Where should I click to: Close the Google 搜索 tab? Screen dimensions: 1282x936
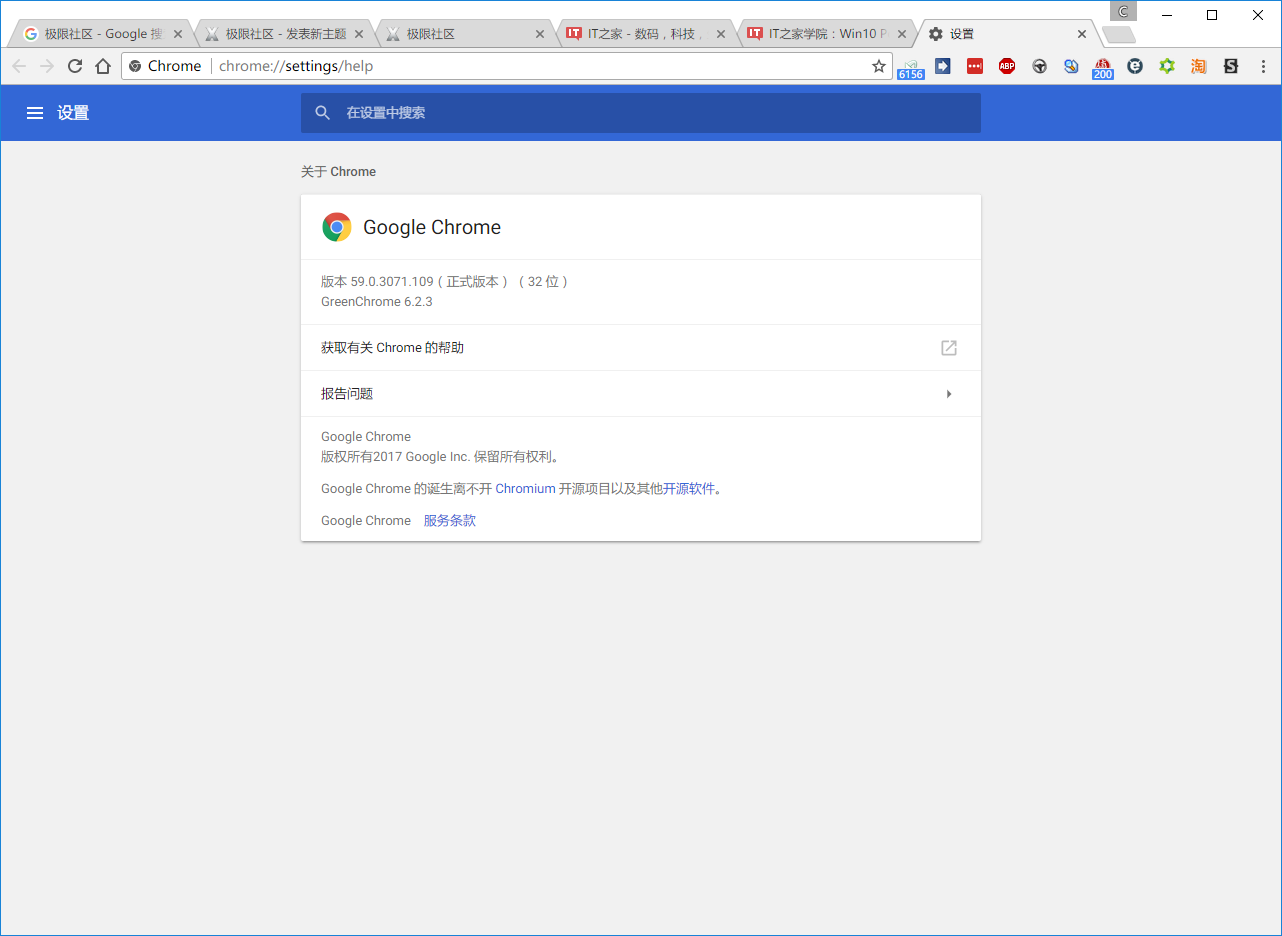tap(178, 34)
